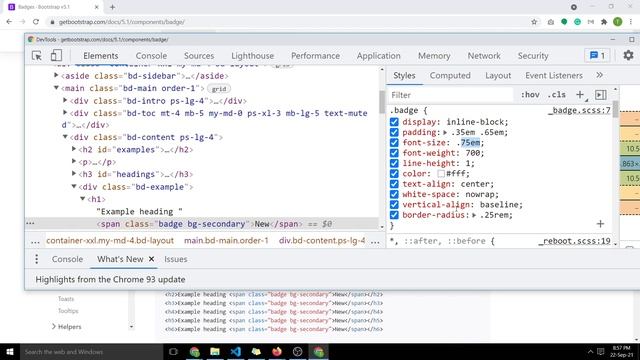Disable the line-height property
The width and height of the screenshot is (640, 360).
click(x=394, y=163)
